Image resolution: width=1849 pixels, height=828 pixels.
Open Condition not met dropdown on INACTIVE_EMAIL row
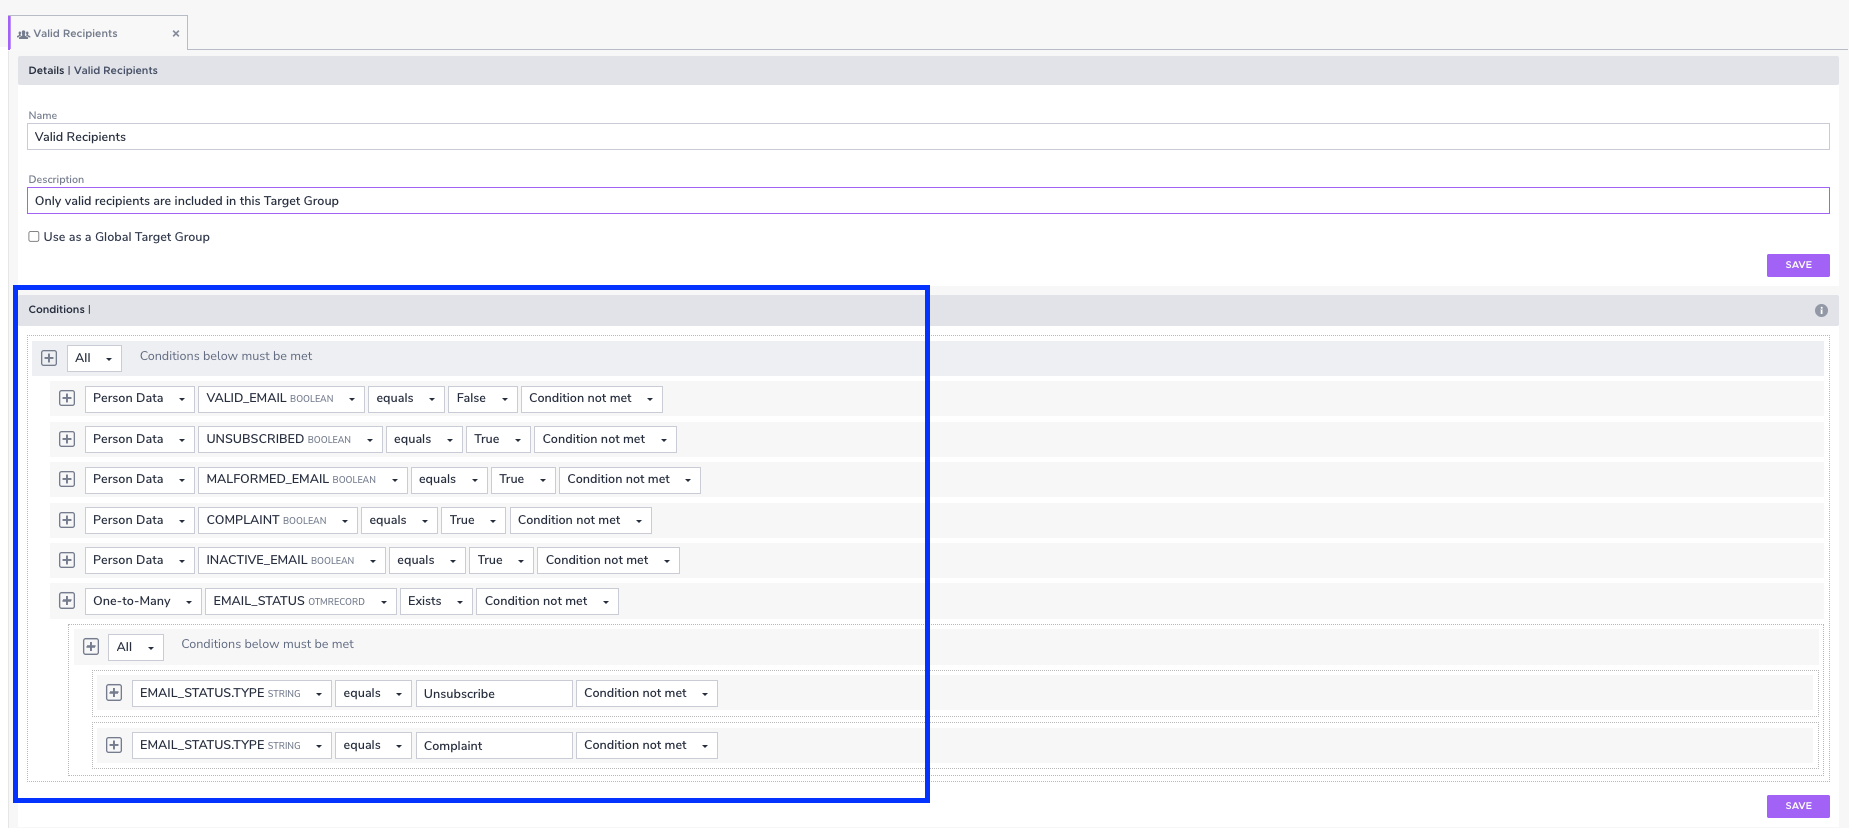tap(608, 561)
